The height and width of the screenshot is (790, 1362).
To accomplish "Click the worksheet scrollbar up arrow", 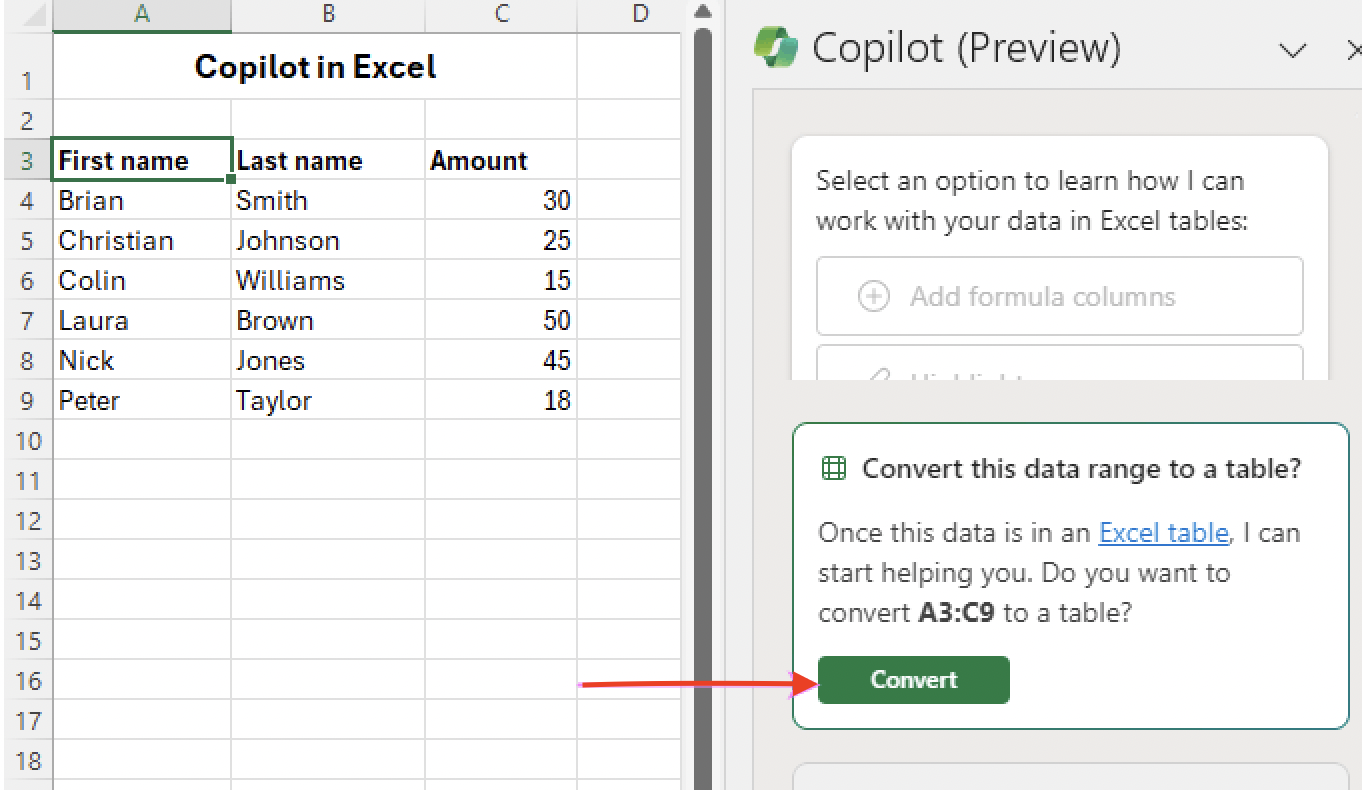I will [702, 13].
